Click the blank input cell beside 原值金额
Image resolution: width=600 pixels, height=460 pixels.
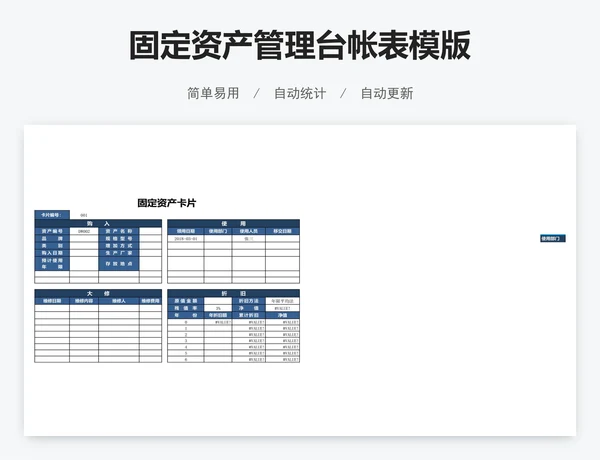pos(218,301)
